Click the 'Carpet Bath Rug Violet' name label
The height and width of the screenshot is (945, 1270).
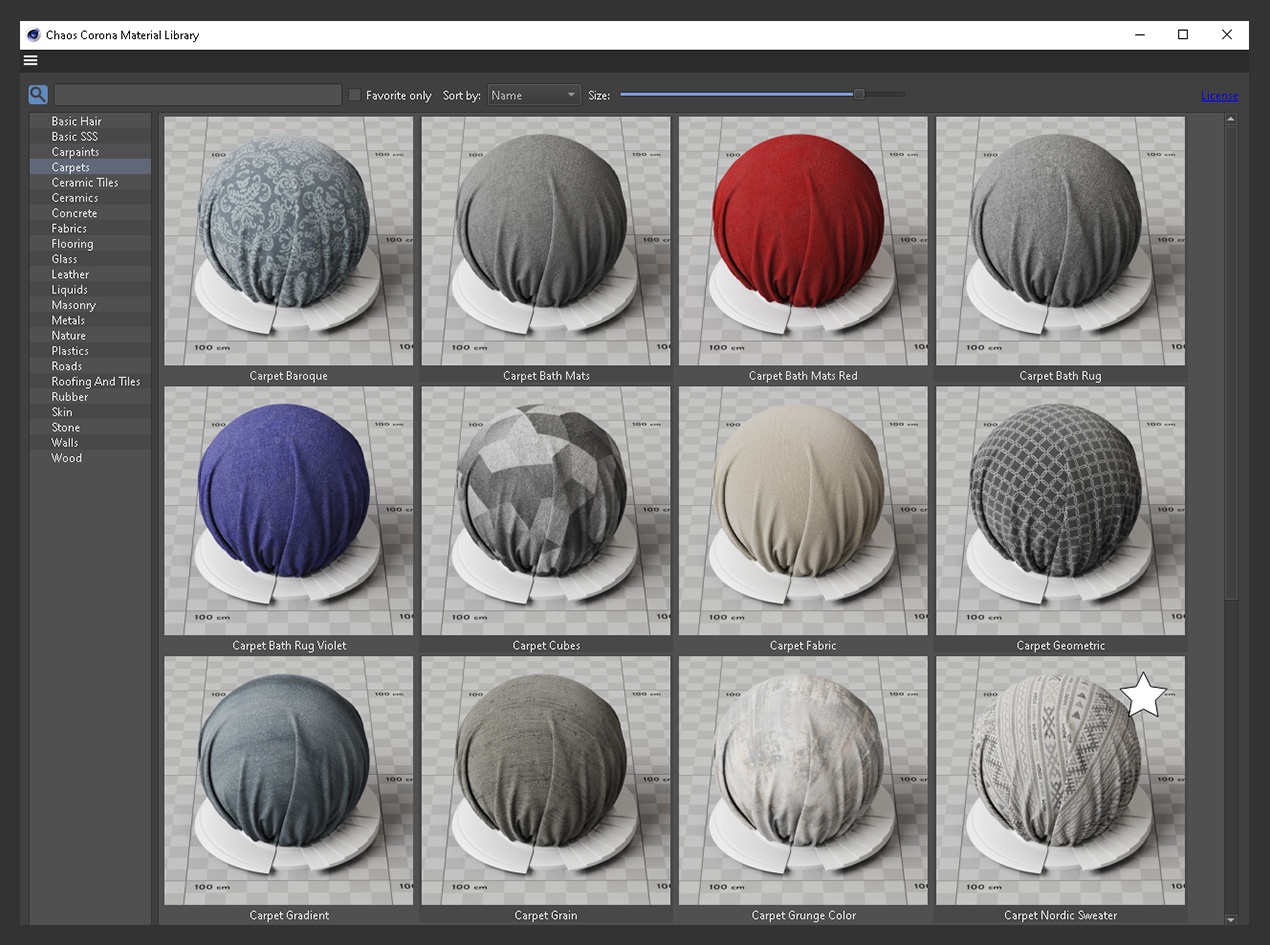pos(289,646)
